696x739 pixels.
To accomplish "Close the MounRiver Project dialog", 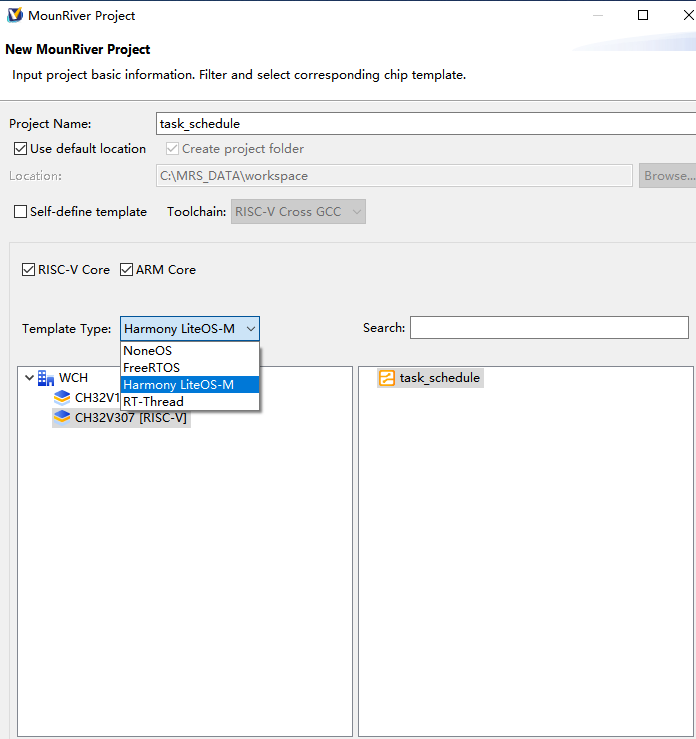I will coord(688,15).
